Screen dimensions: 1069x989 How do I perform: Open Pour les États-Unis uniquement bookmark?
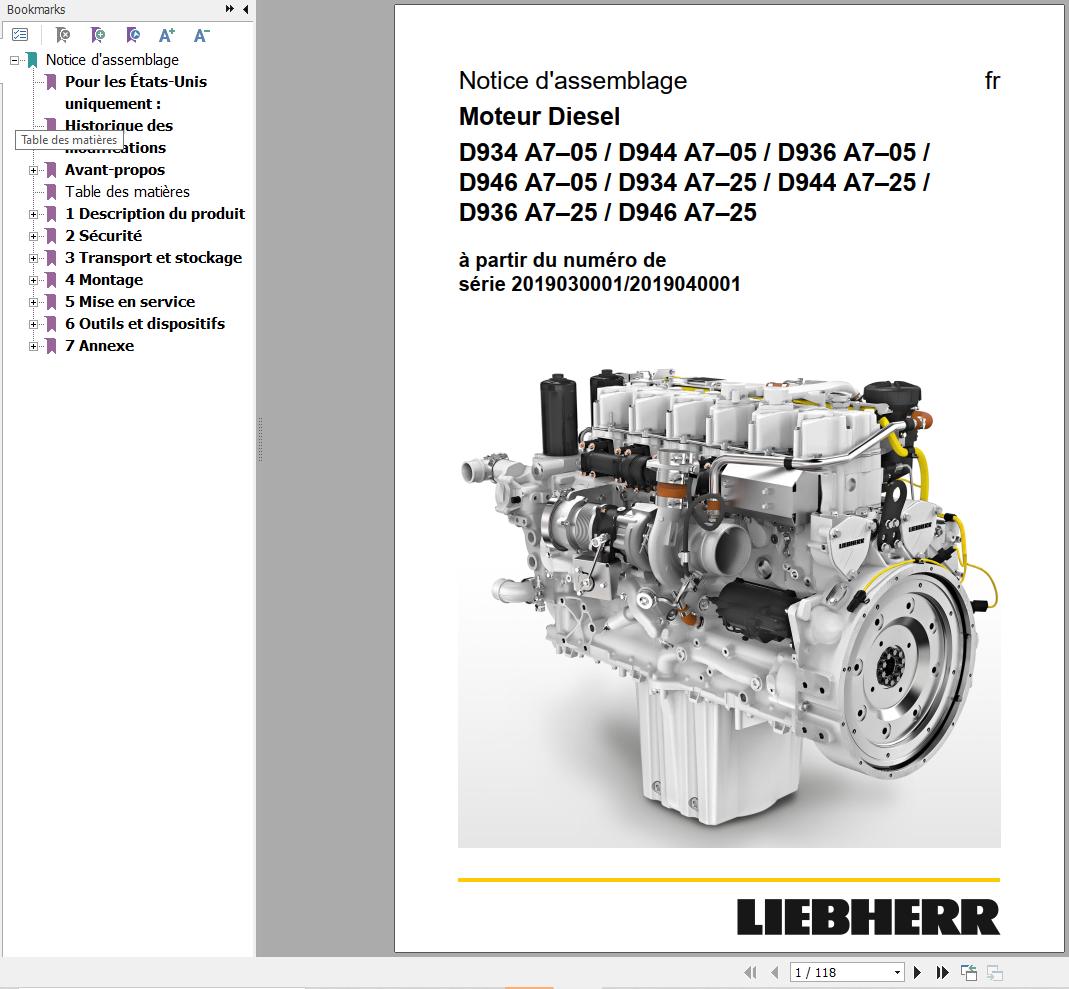136,93
